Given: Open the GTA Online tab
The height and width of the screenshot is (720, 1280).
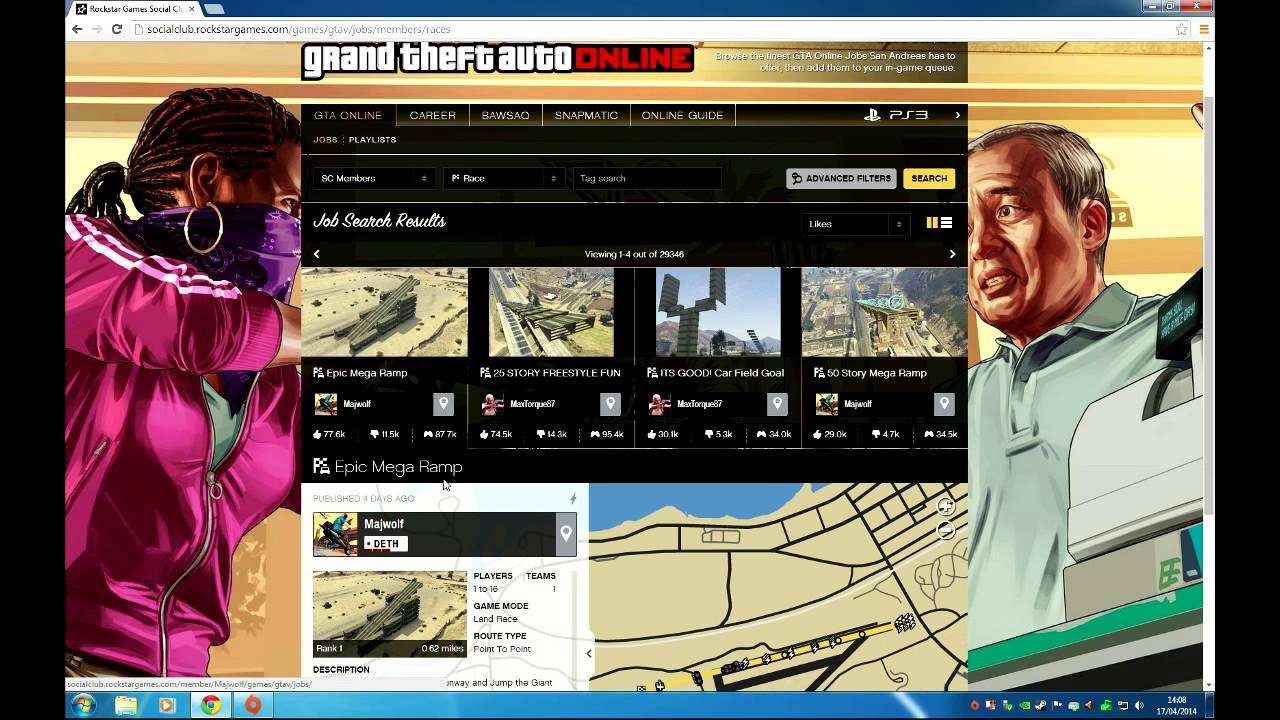Looking at the screenshot, I should pos(348,115).
